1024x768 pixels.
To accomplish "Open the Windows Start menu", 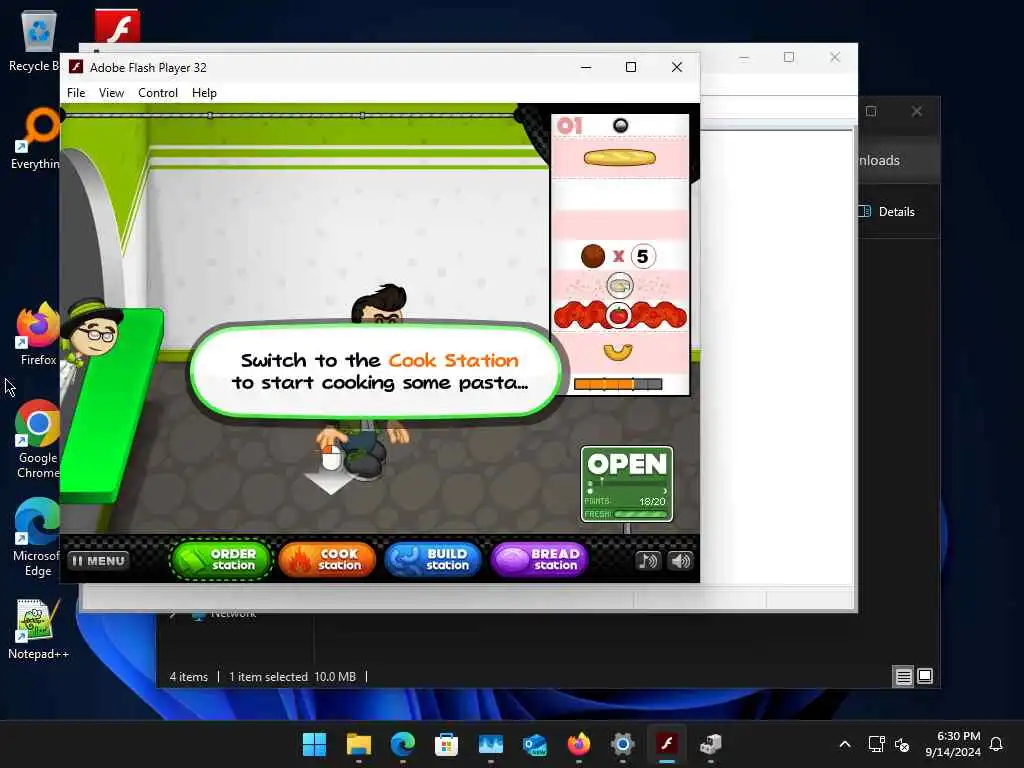I will (x=314, y=744).
